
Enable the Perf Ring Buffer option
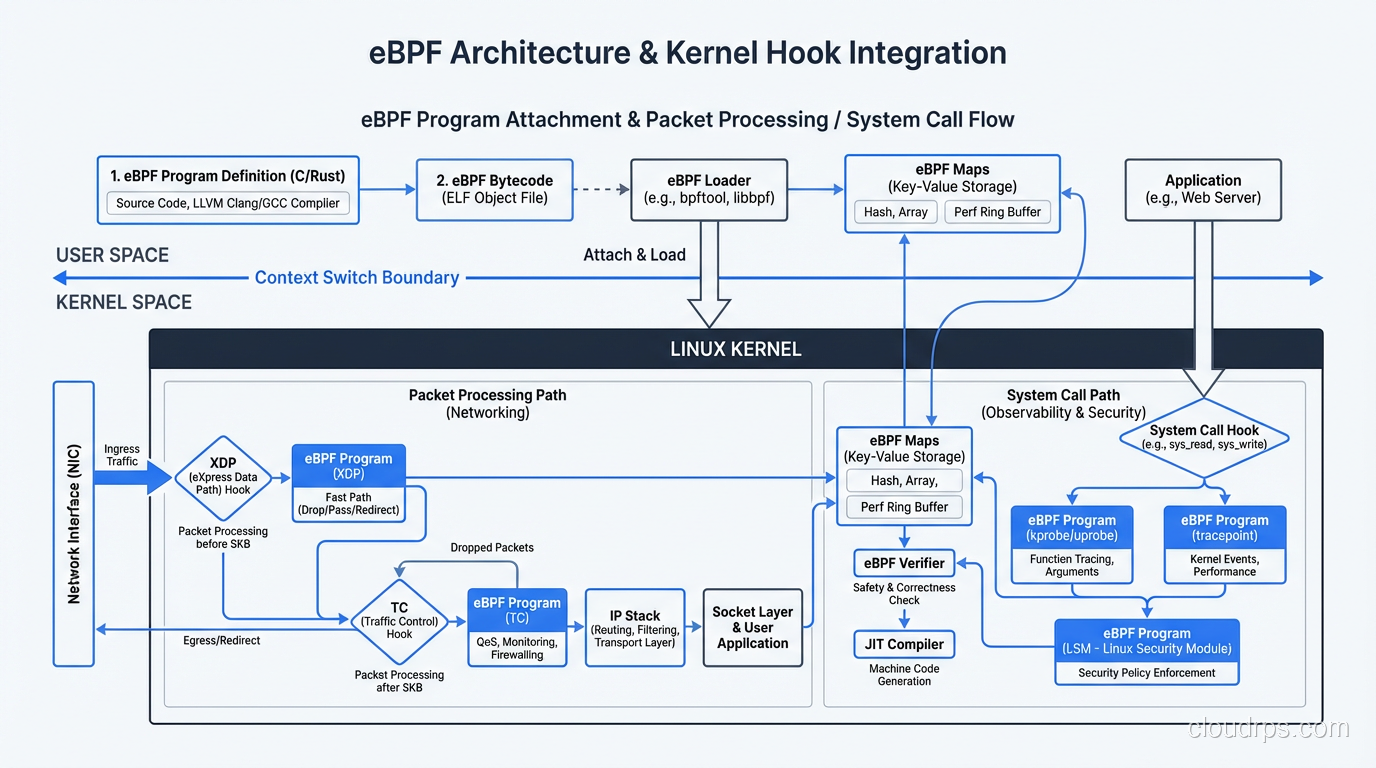pos(998,212)
